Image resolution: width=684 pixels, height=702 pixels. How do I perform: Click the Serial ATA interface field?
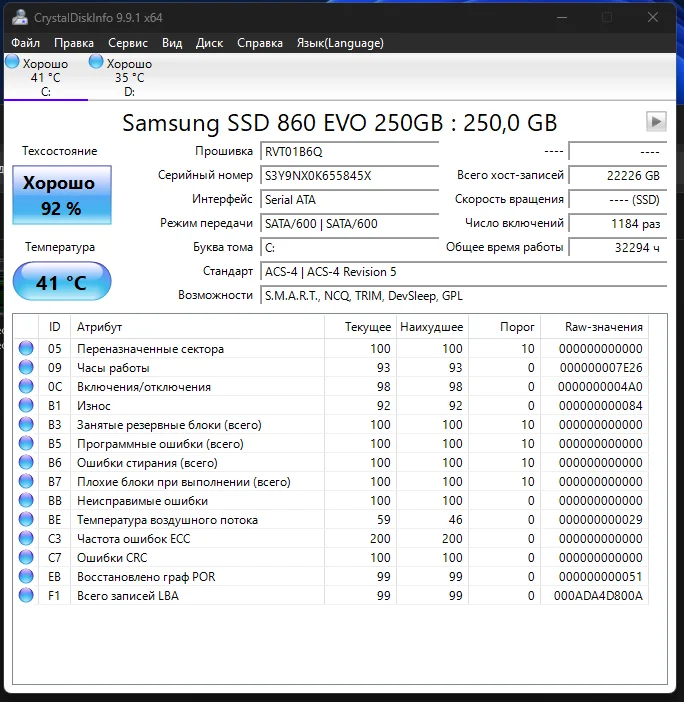pyautogui.click(x=349, y=199)
